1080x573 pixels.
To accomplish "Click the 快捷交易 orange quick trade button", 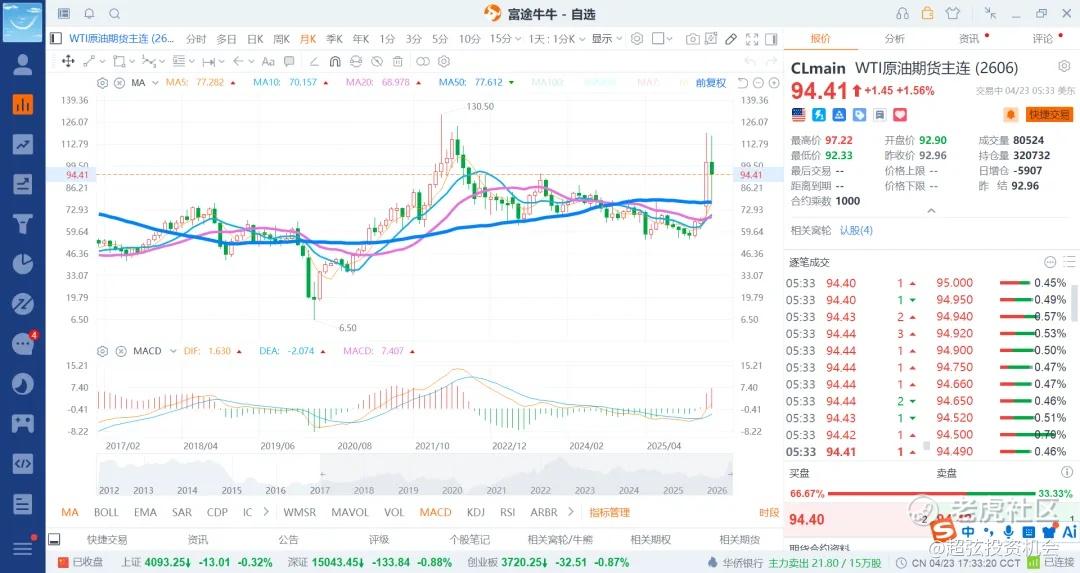I will (1049, 114).
